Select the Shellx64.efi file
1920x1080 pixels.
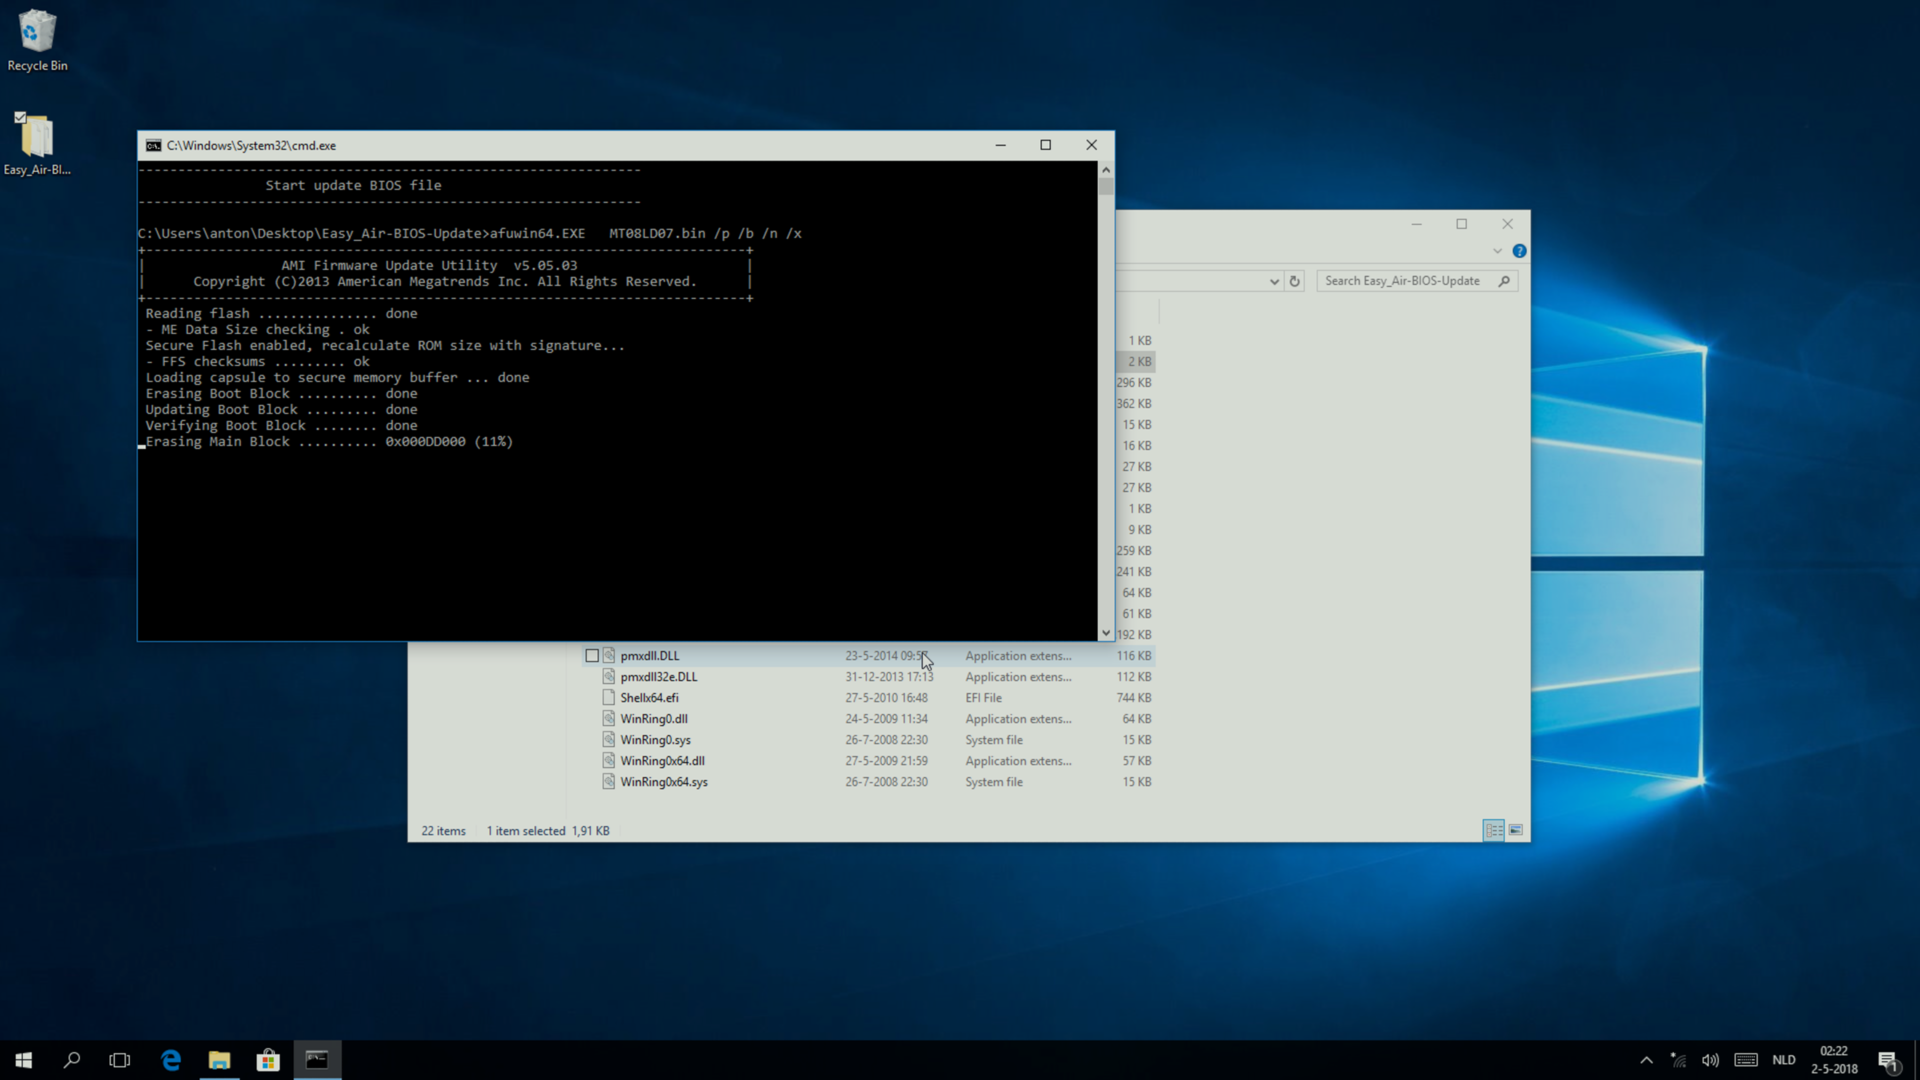point(649,698)
